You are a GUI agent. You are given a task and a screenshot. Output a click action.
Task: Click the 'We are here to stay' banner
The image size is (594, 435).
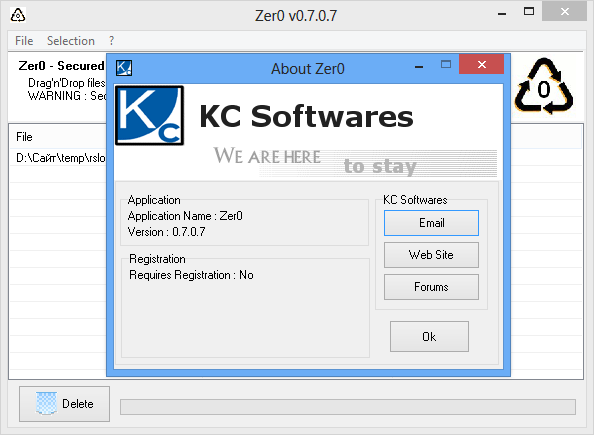coord(355,161)
